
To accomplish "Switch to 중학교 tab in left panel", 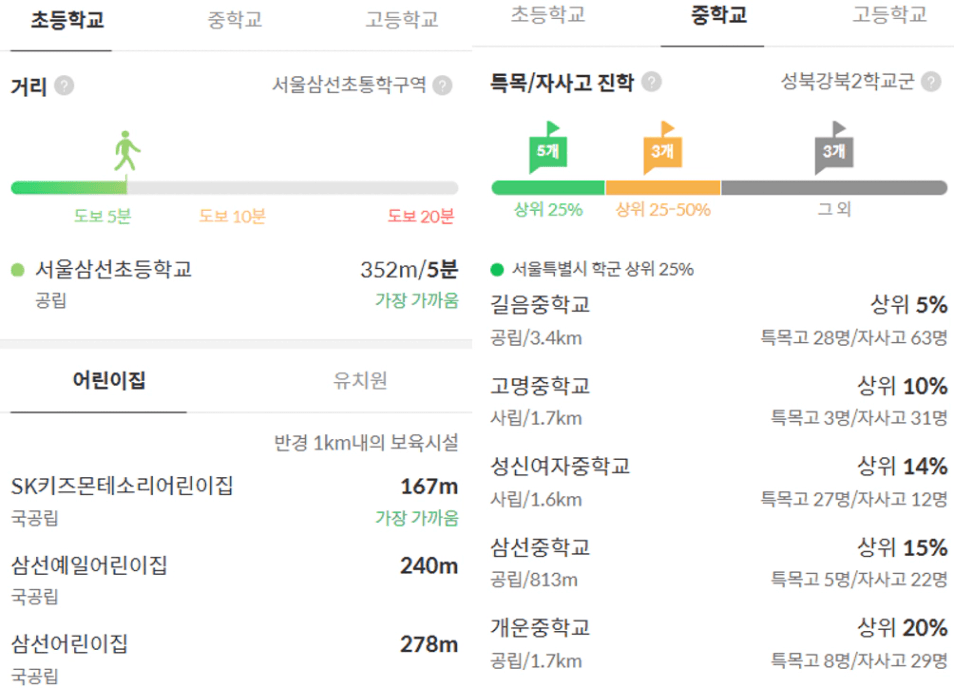I will point(234,20).
